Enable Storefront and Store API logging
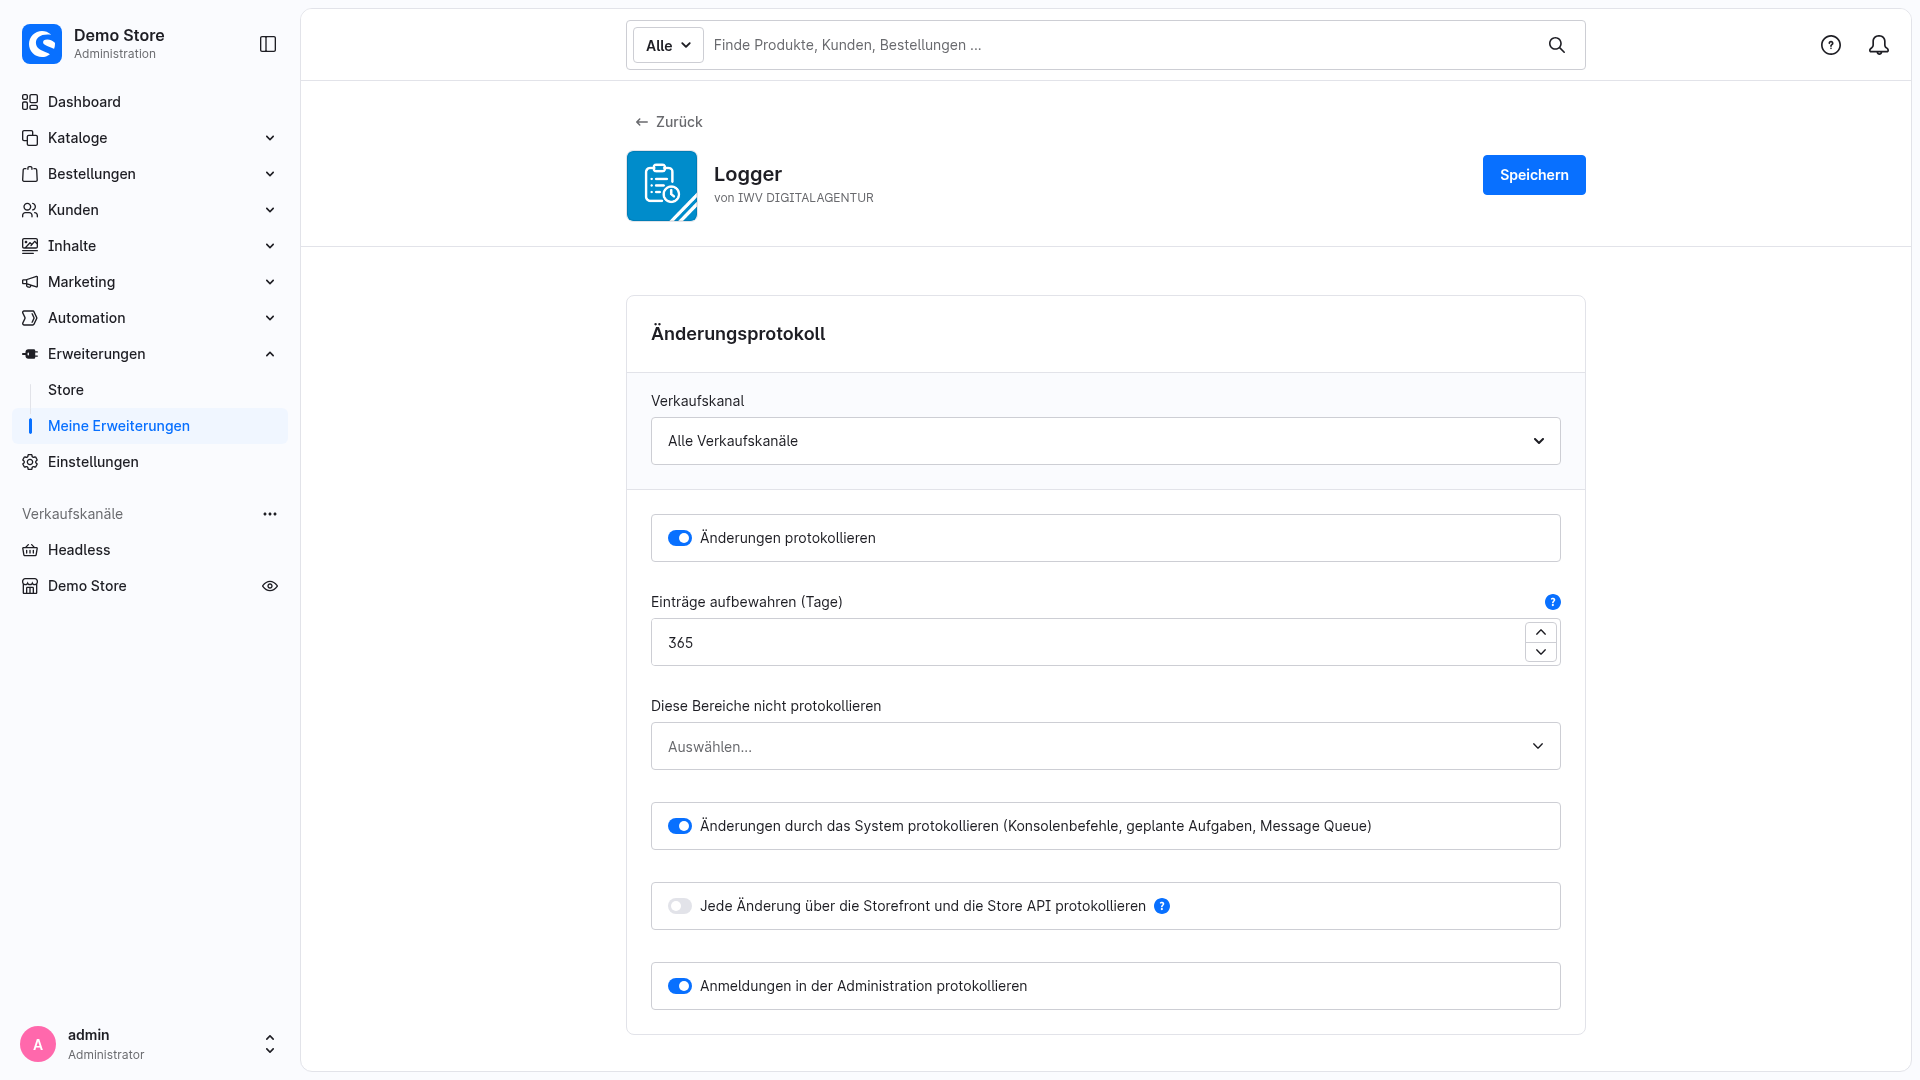 click(680, 906)
